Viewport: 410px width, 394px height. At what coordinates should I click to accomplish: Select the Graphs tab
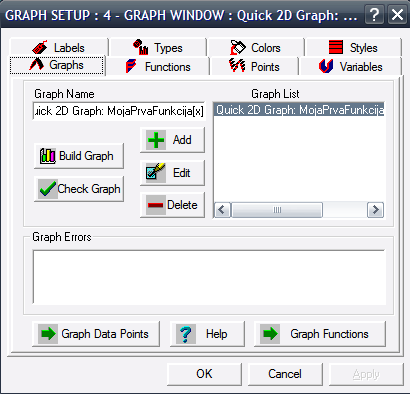coord(57,65)
